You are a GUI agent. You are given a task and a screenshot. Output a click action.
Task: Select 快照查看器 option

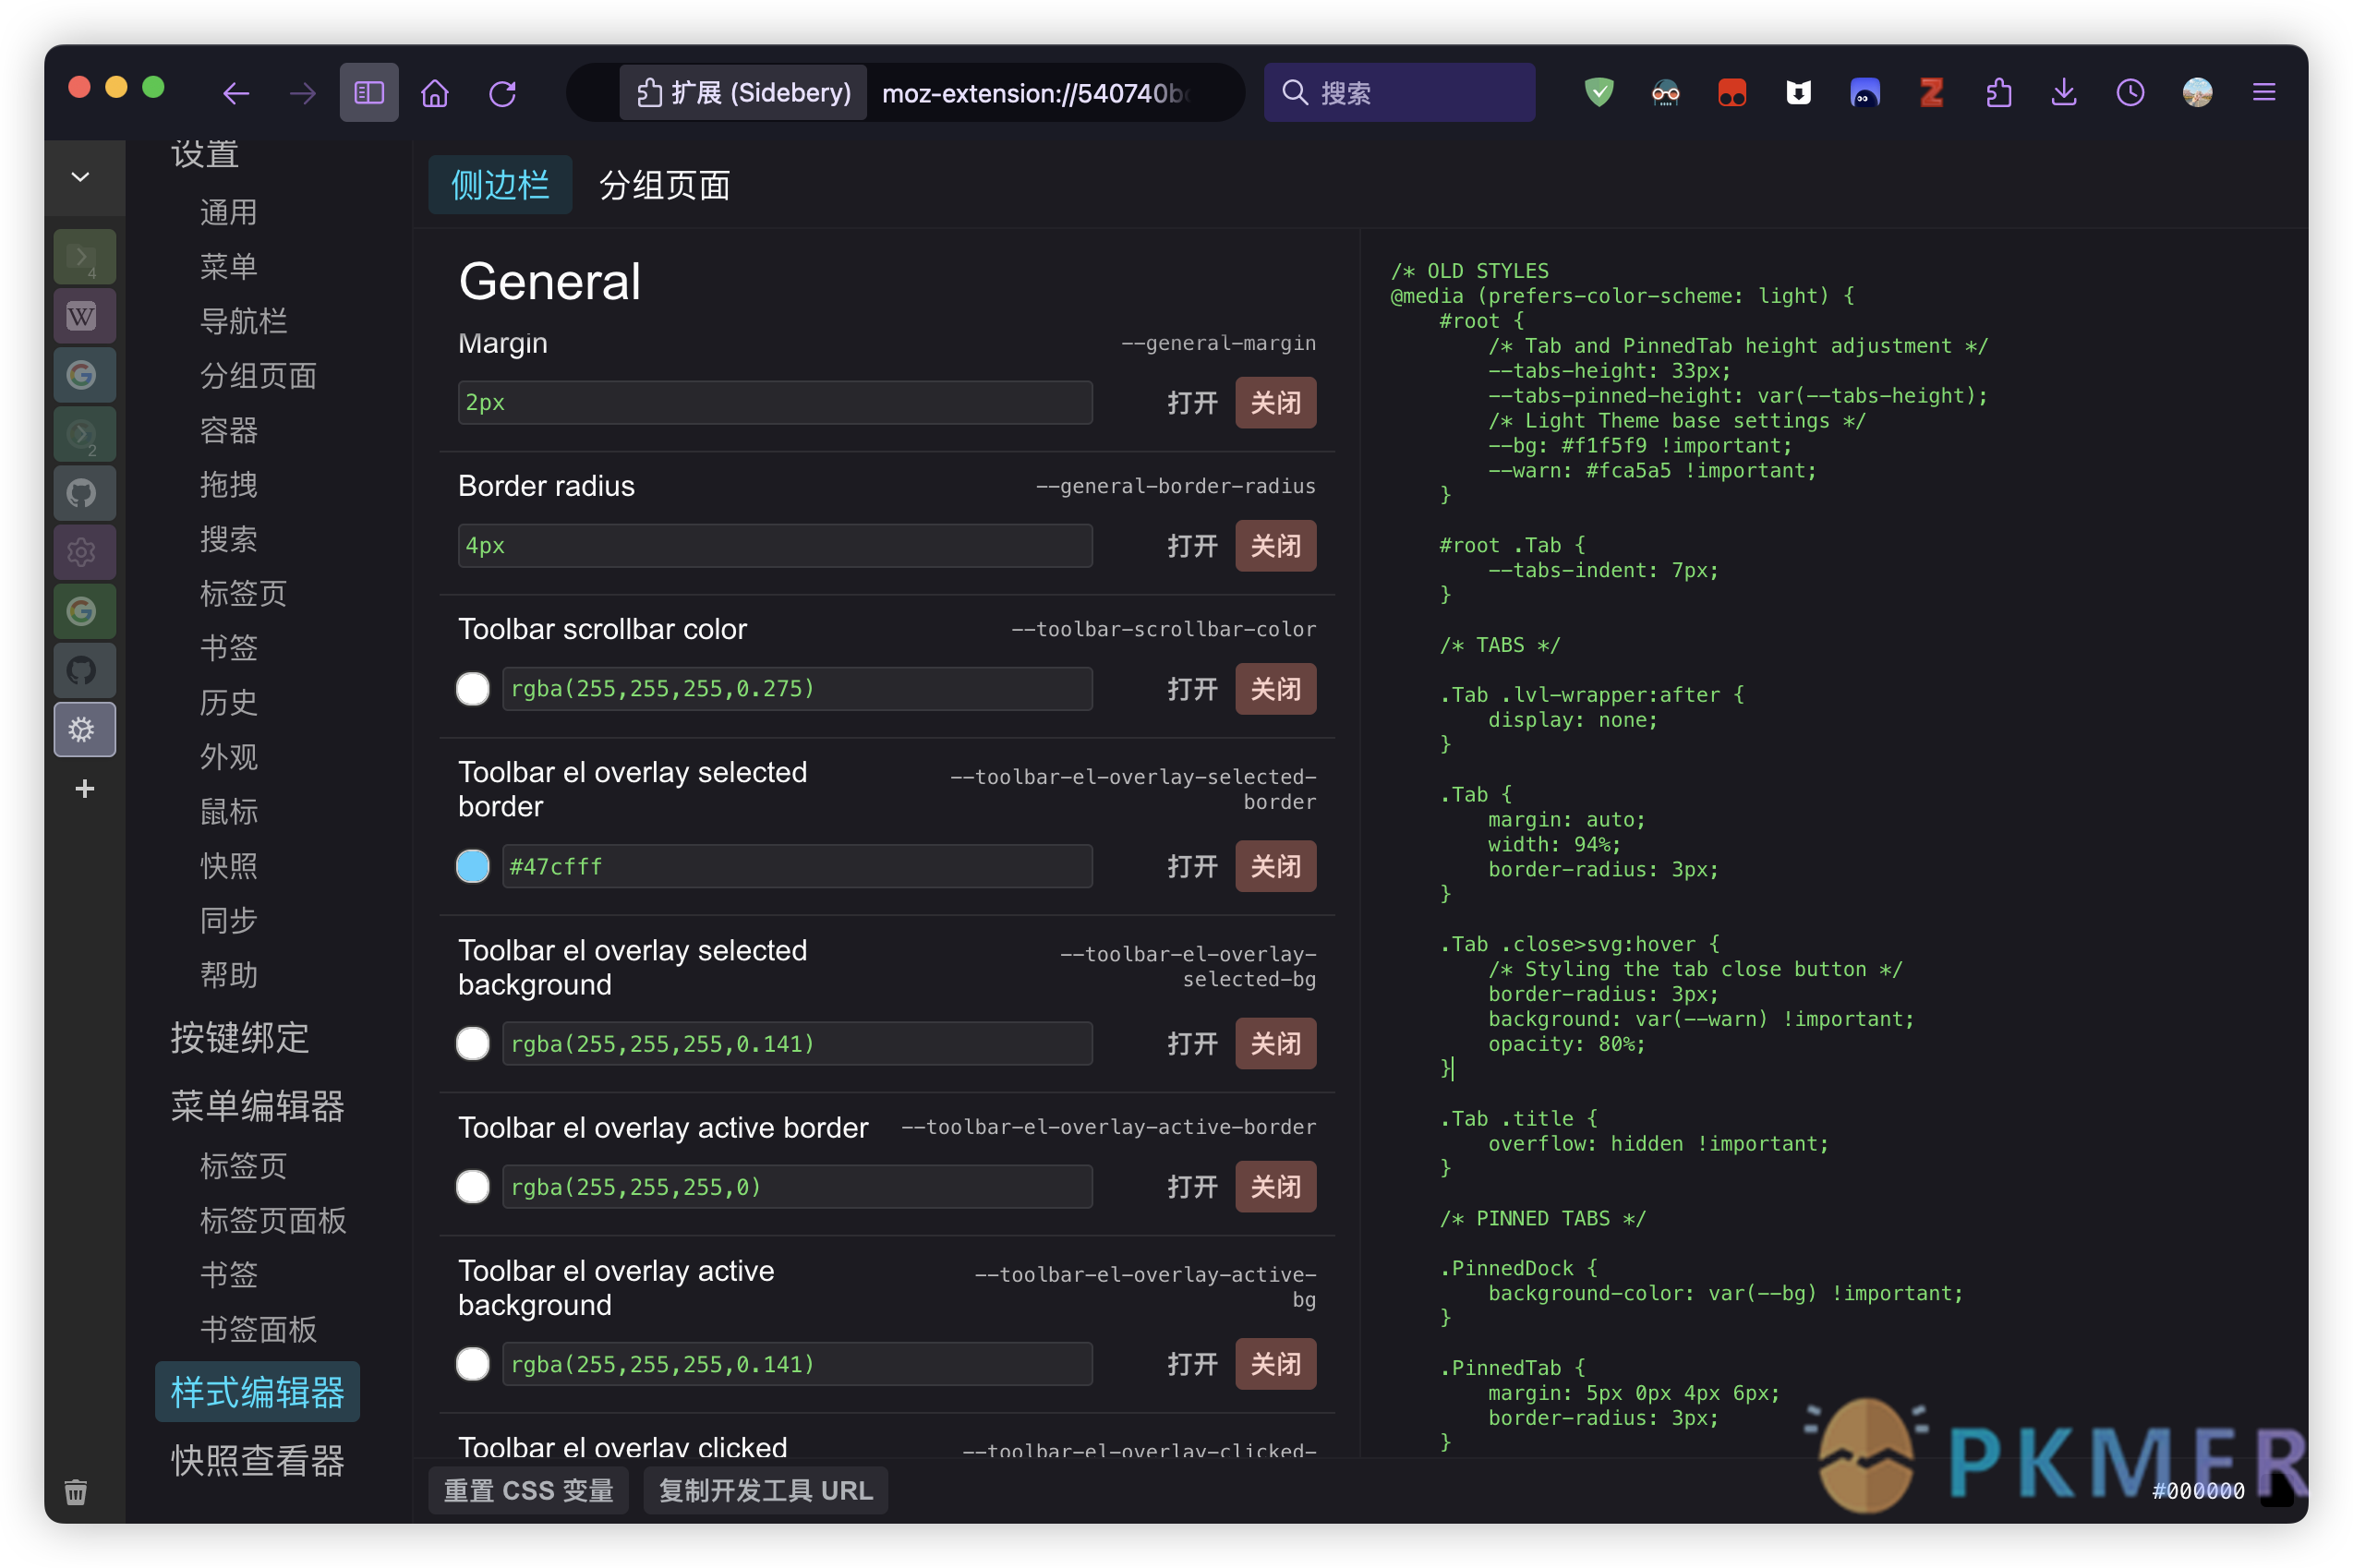(x=257, y=1458)
